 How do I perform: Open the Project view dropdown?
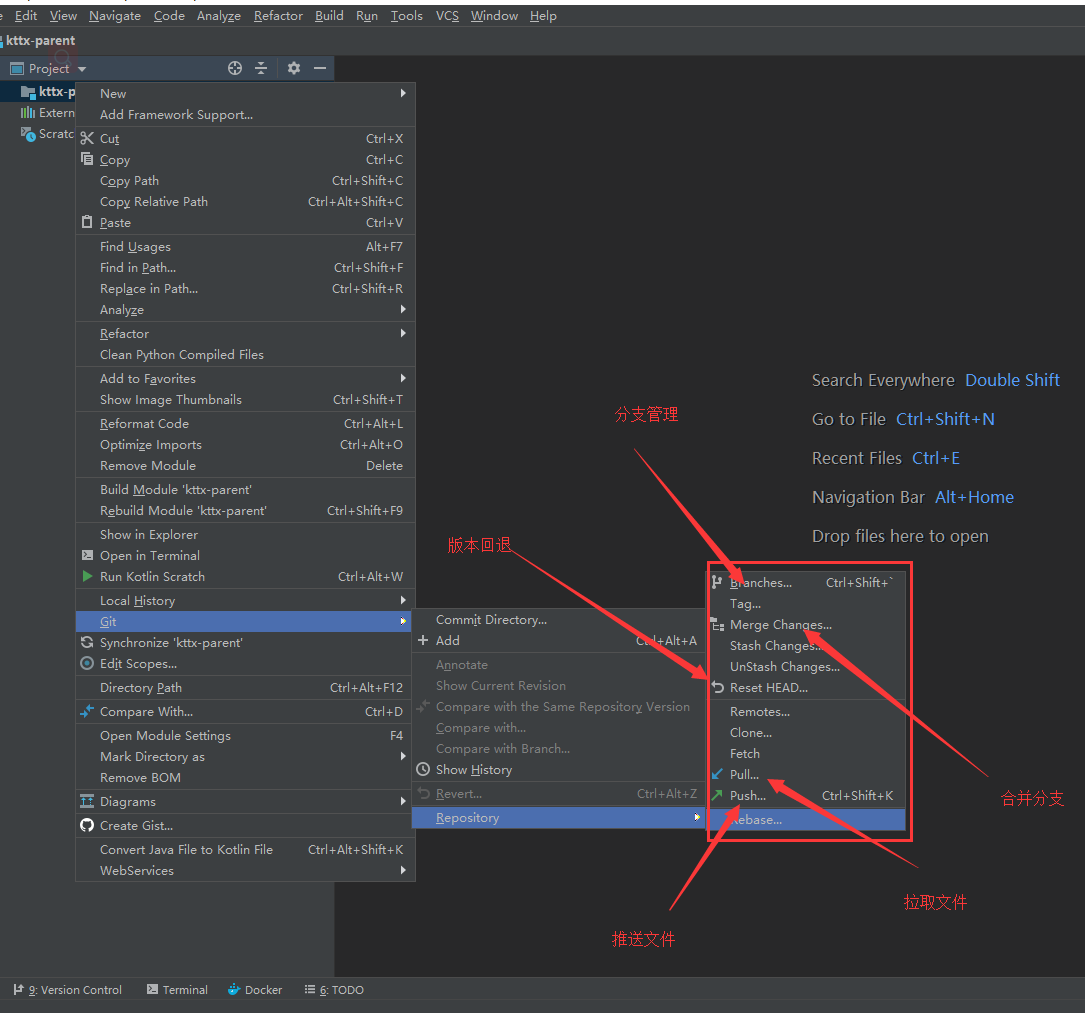coord(82,69)
